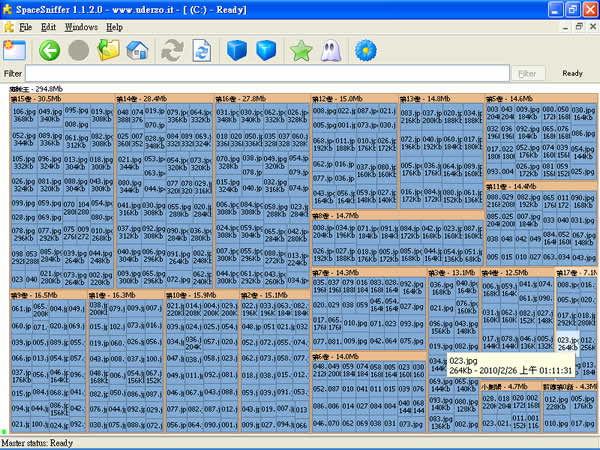Click the app icon in the menu bar
The image size is (600, 450).
tap(8, 27)
